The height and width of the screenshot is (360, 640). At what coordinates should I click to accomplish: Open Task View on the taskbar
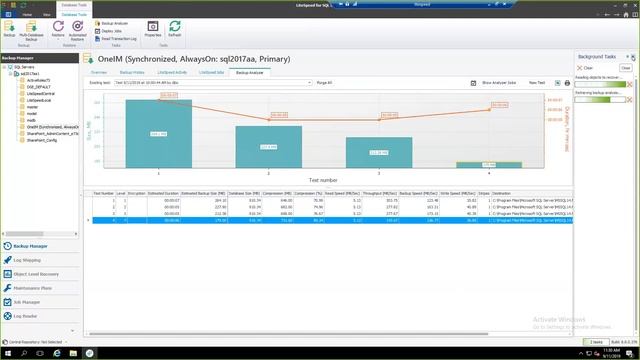(x=40, y=353)
